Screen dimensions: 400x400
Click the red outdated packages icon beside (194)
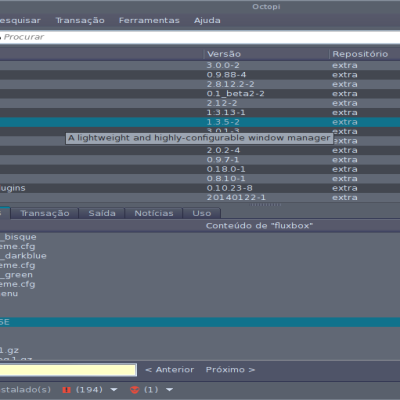pos(67,390)
